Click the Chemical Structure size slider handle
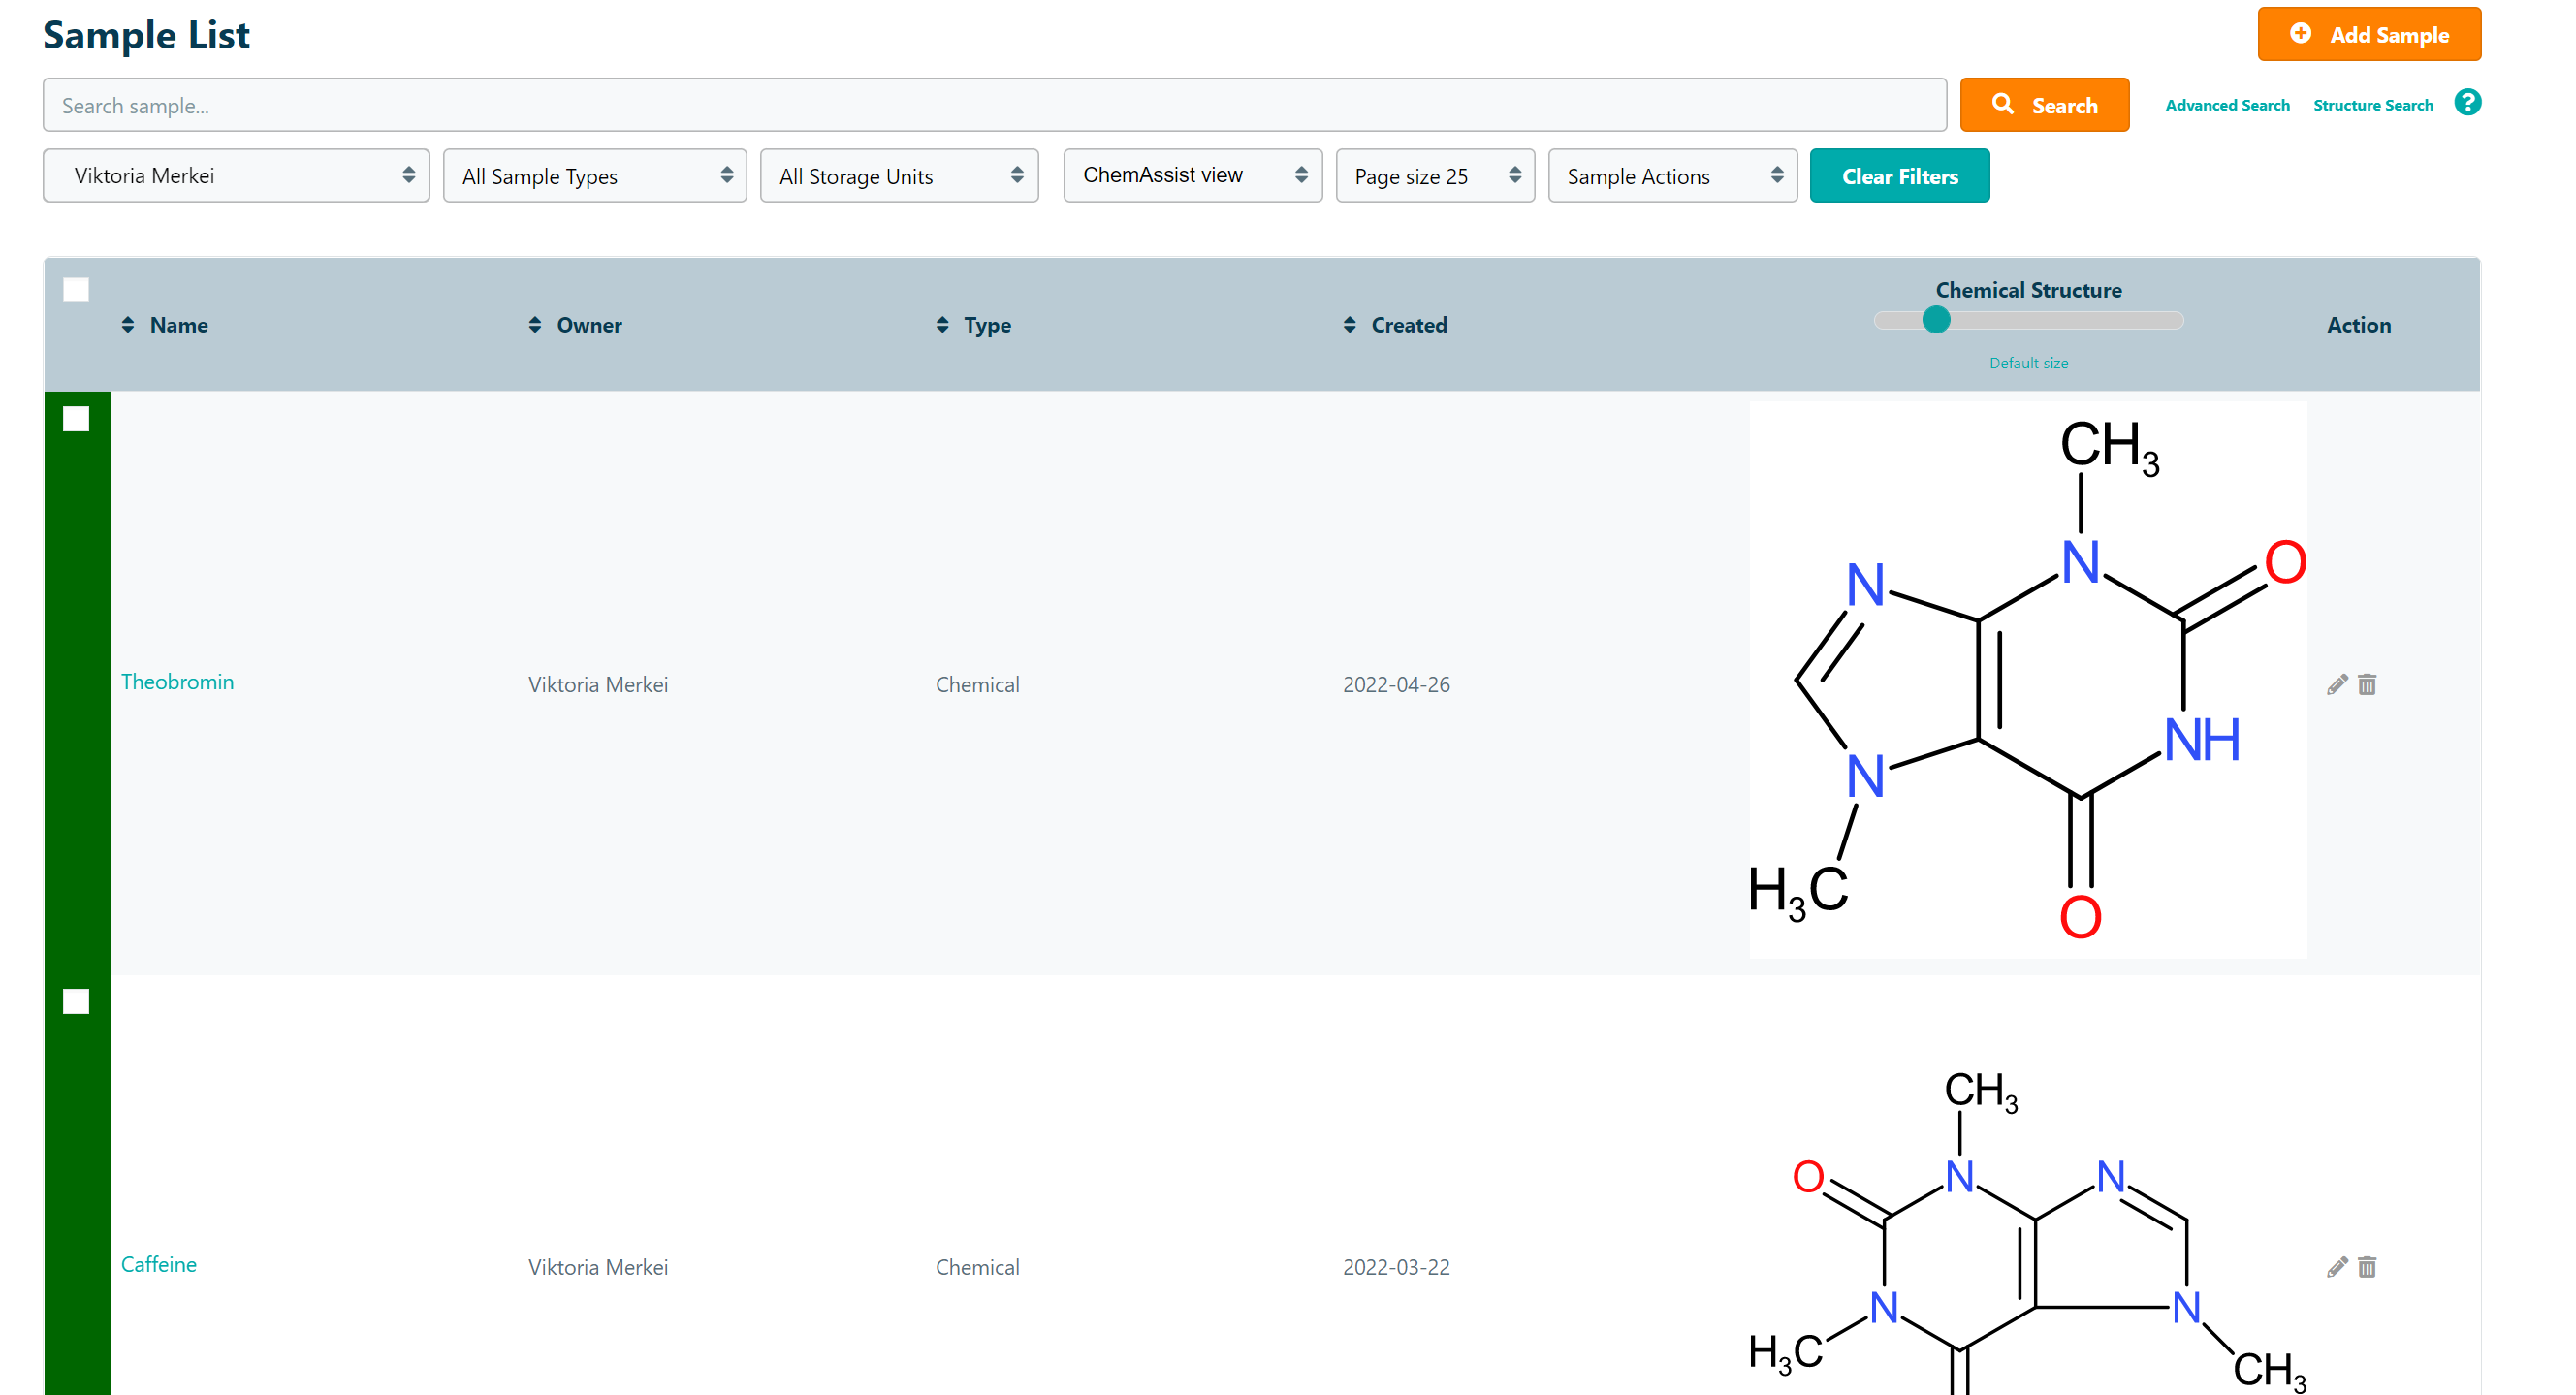Image resolution: width=2576 pixels, height=1395 pixels. click(x=1936, y=320)
